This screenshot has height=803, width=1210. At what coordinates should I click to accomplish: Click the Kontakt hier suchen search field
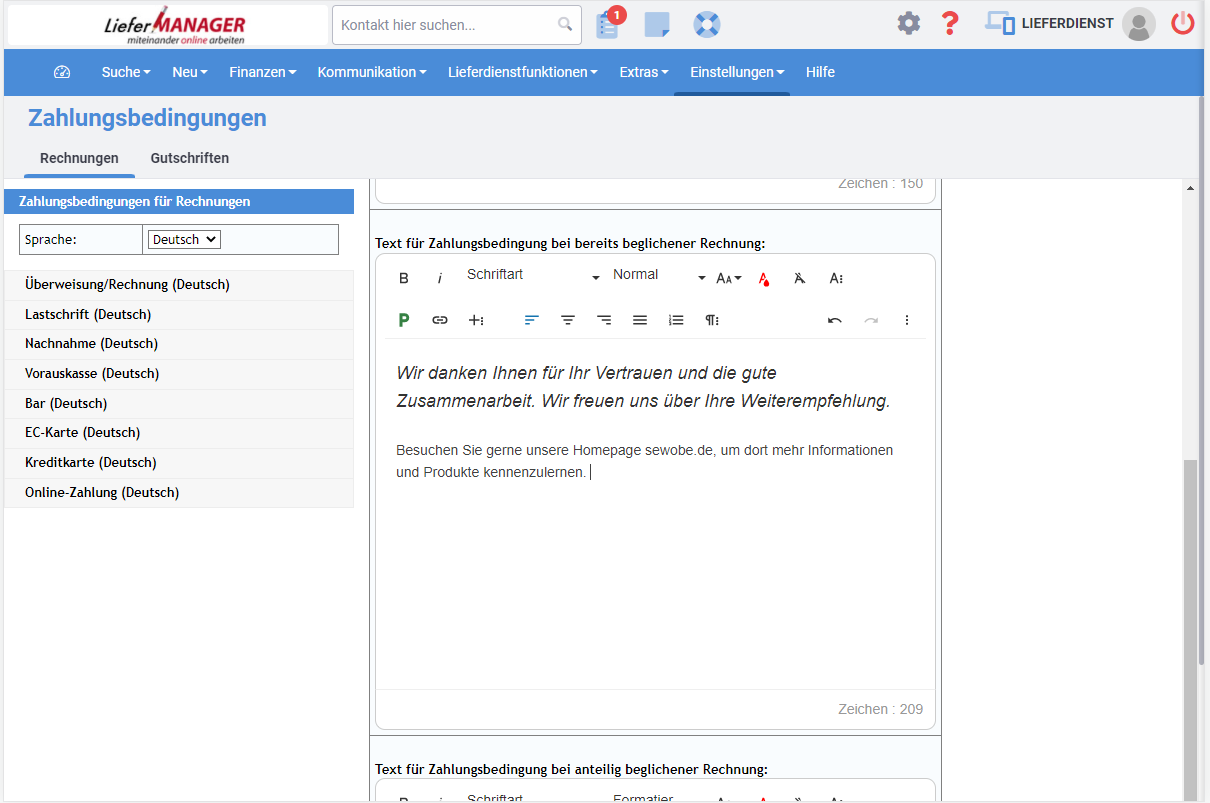[x=446, y=25]
